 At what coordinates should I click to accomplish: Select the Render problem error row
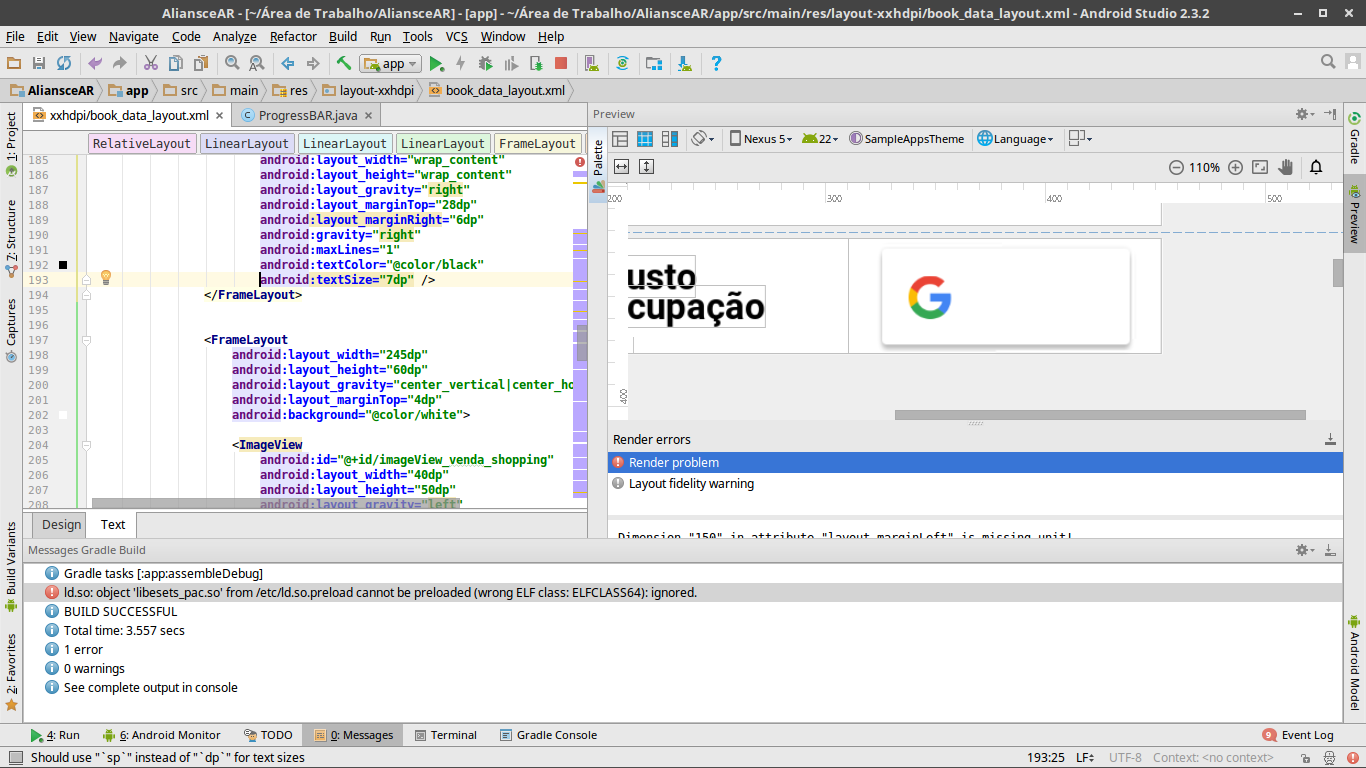tap(975, 462)
